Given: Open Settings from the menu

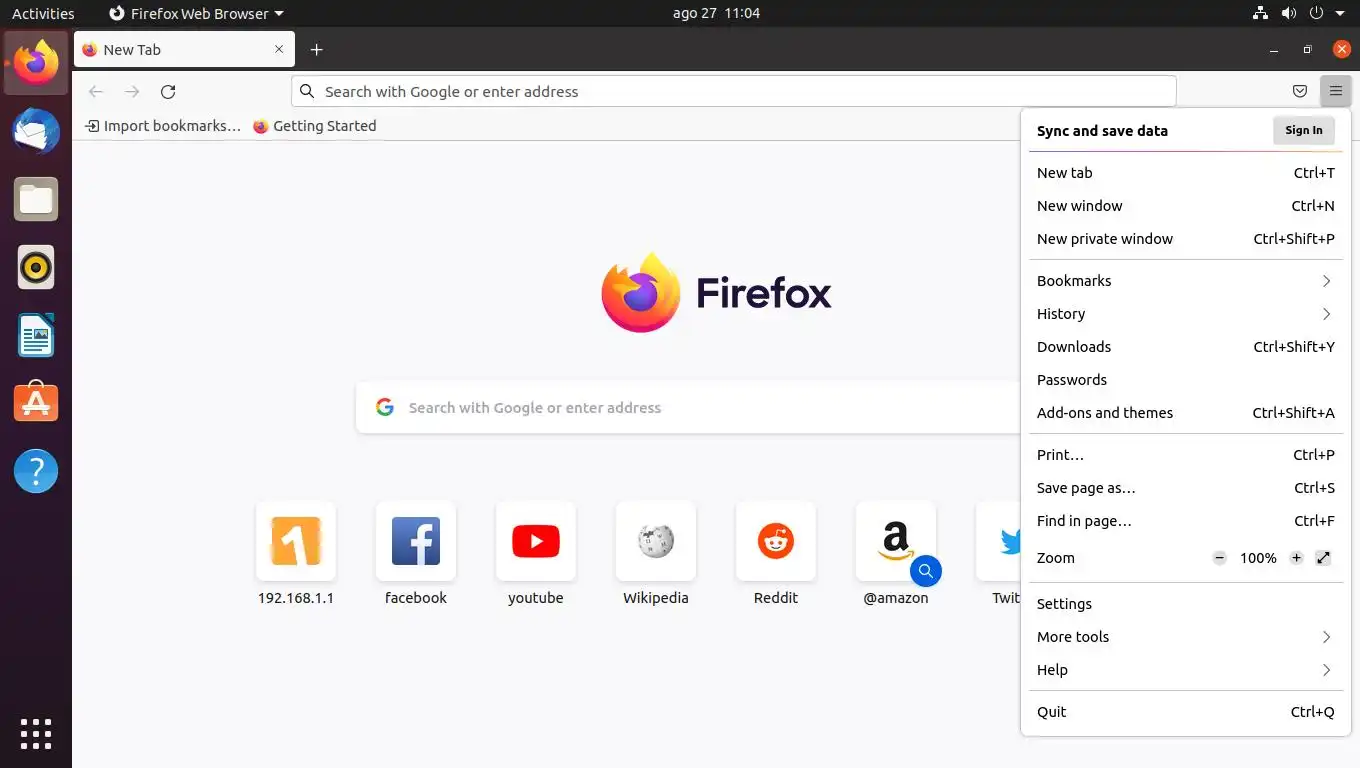Looking at the screenshot, I should [1185, 604].
